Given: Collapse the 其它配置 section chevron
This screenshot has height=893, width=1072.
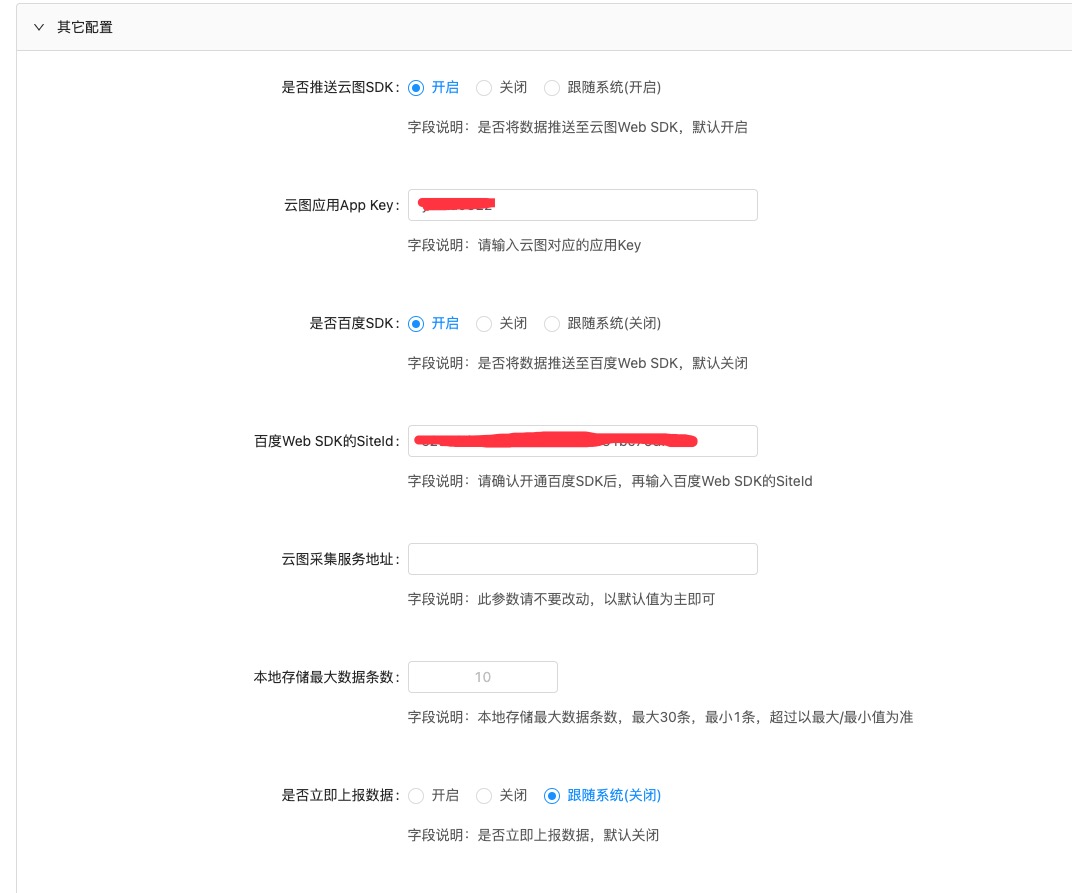Looking at the screenshot, I should (x=39, y=27).
